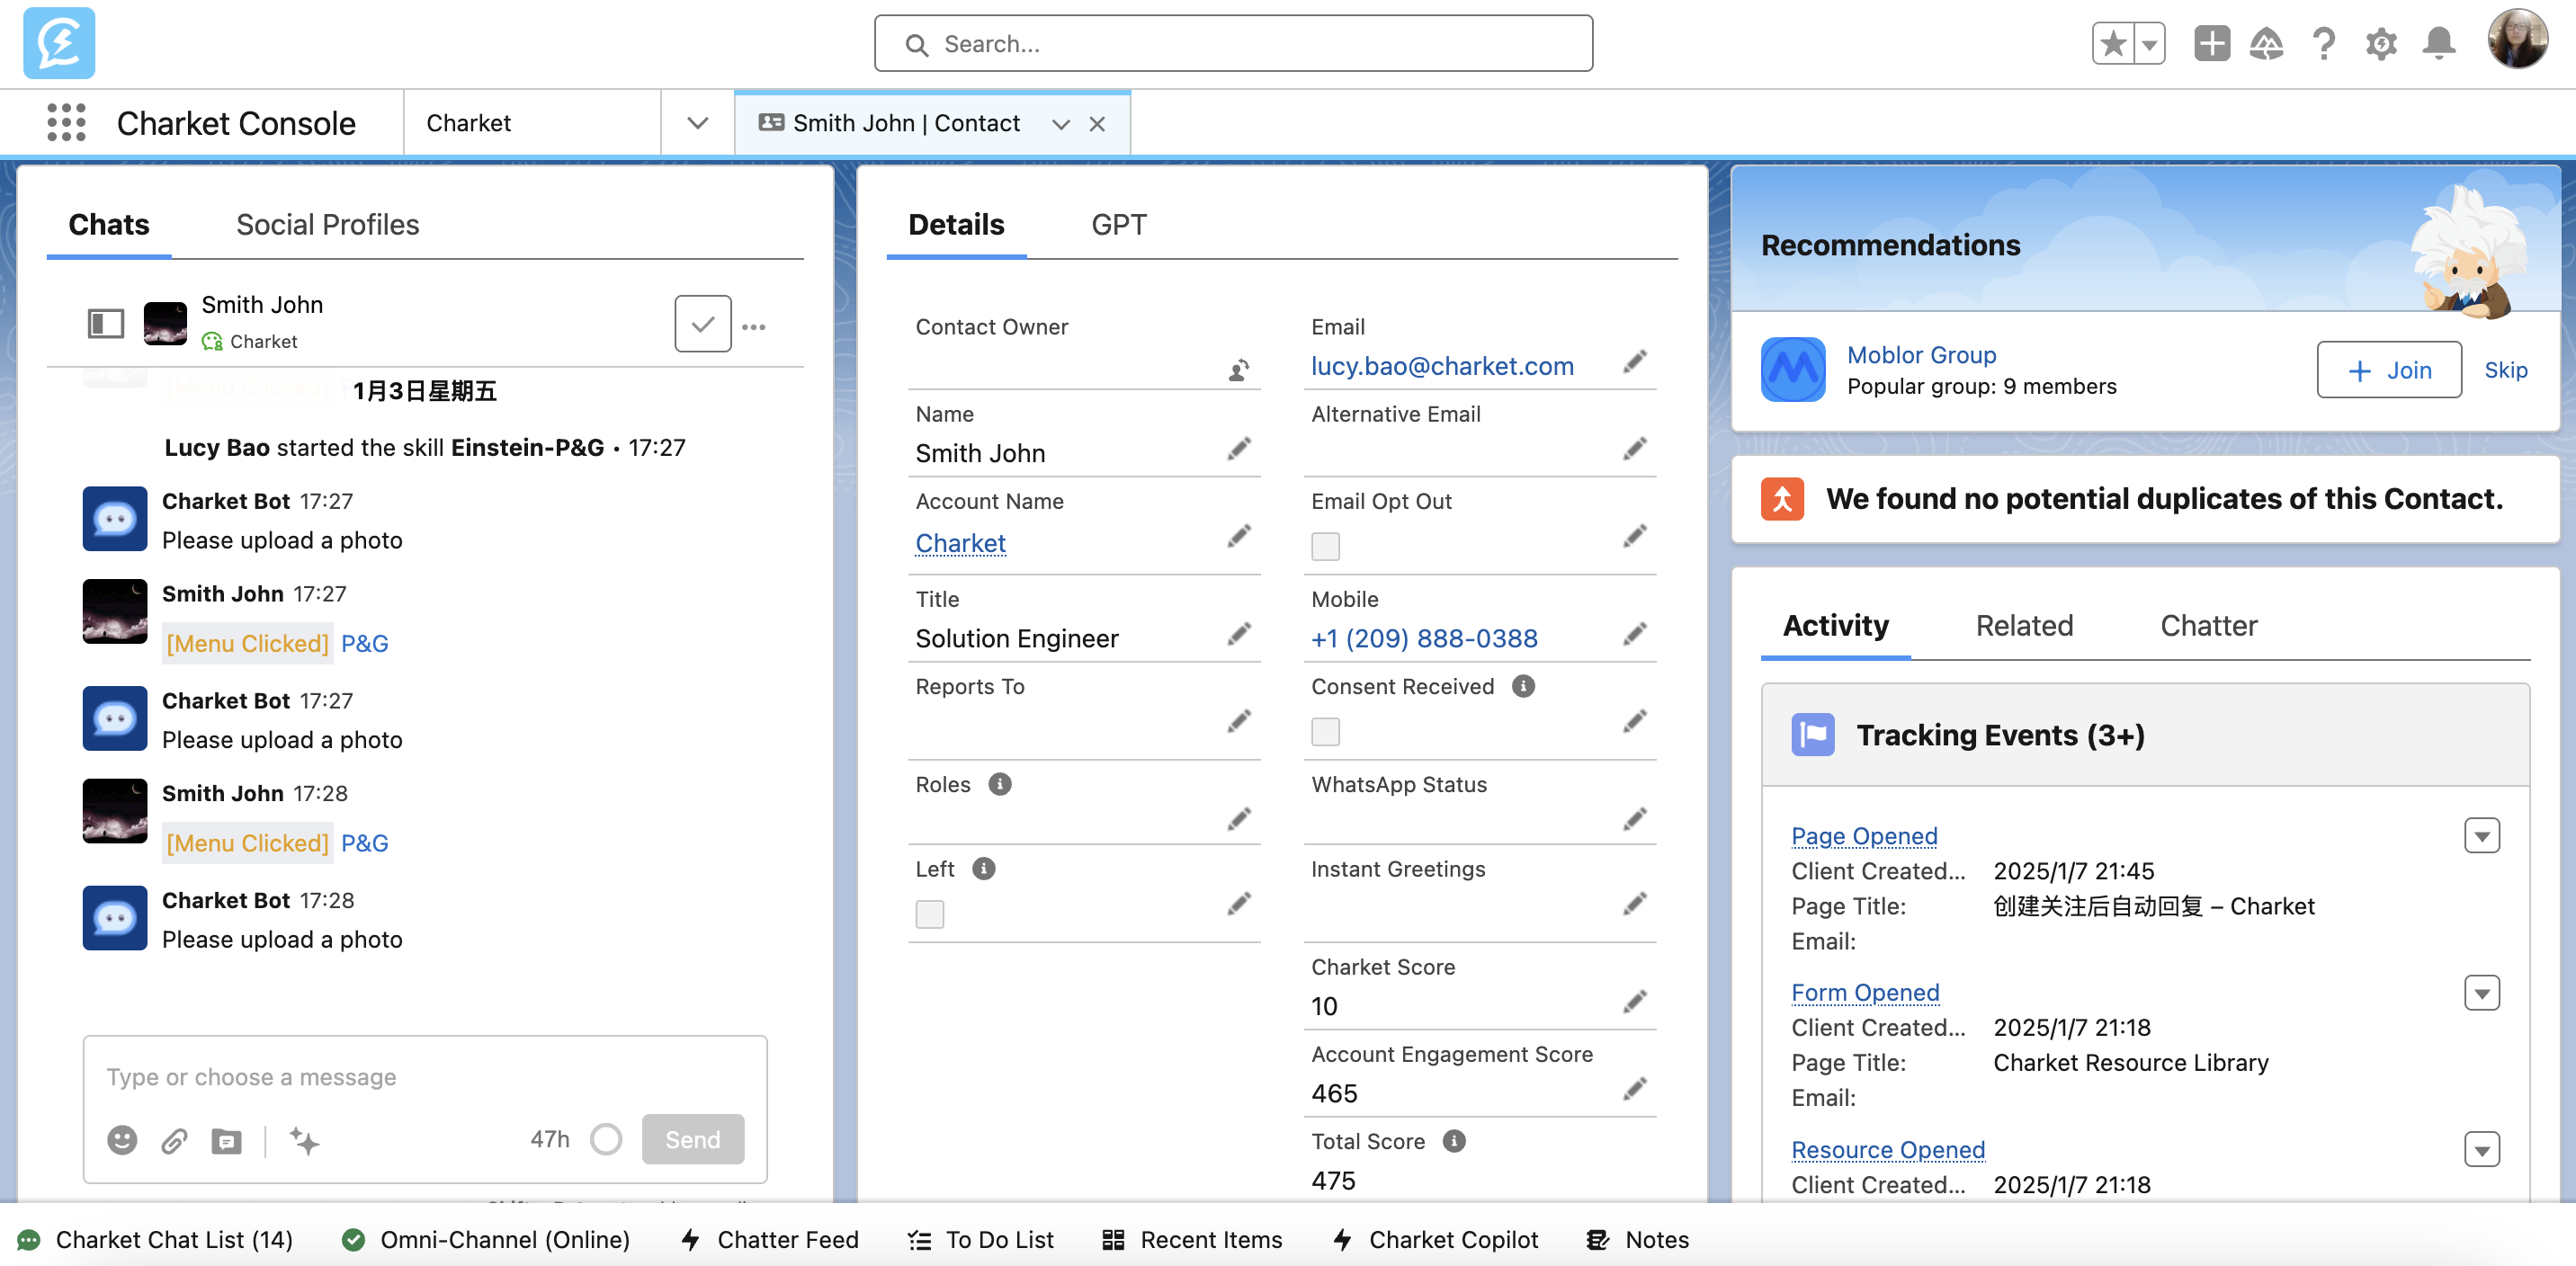Open the navigation menu chevron beside Charket
This screenshot has width=2576, height=1266.
(698, 122)
